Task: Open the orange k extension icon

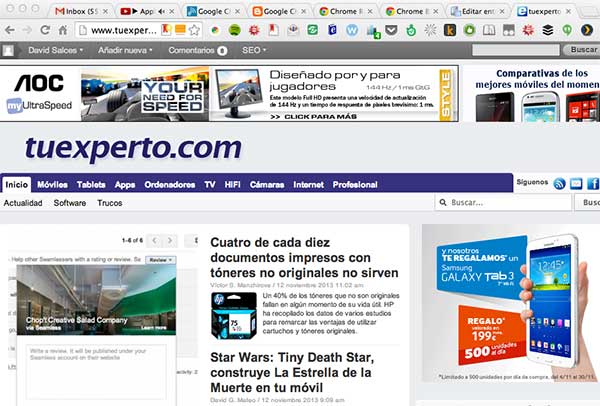Action: point(450,30)
